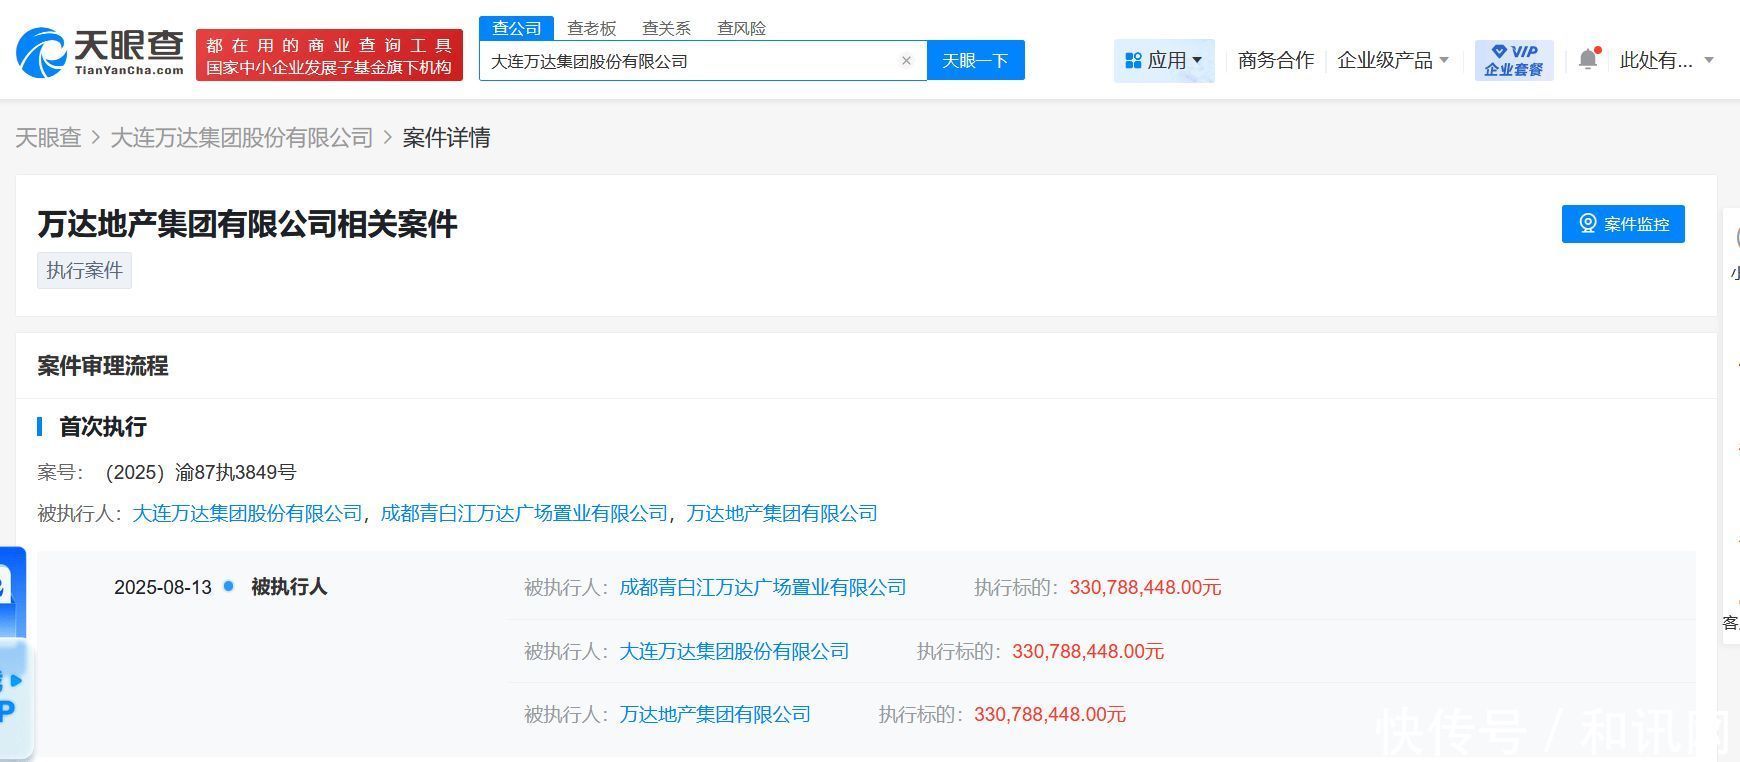Clear the search box with the X icon
Image resolution: width=1740 pixels, height=762 pixels.
906,61
